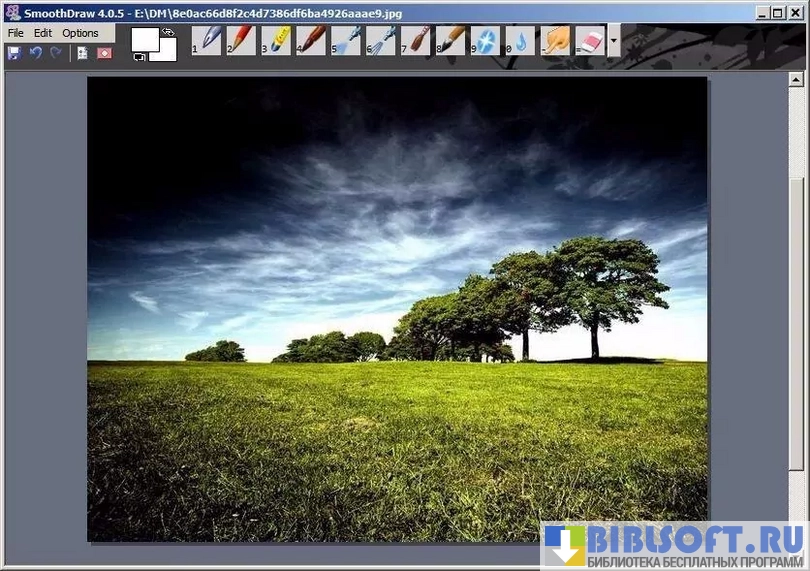This screenshot has height=571, width=810.
Task: Select the water drop blur tool
Action: pos(520,40)
